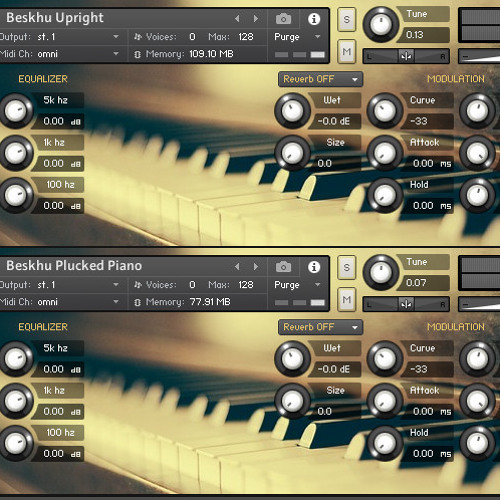Open Reverb OFF dropdown in Upright panel

tap(320, 79)
